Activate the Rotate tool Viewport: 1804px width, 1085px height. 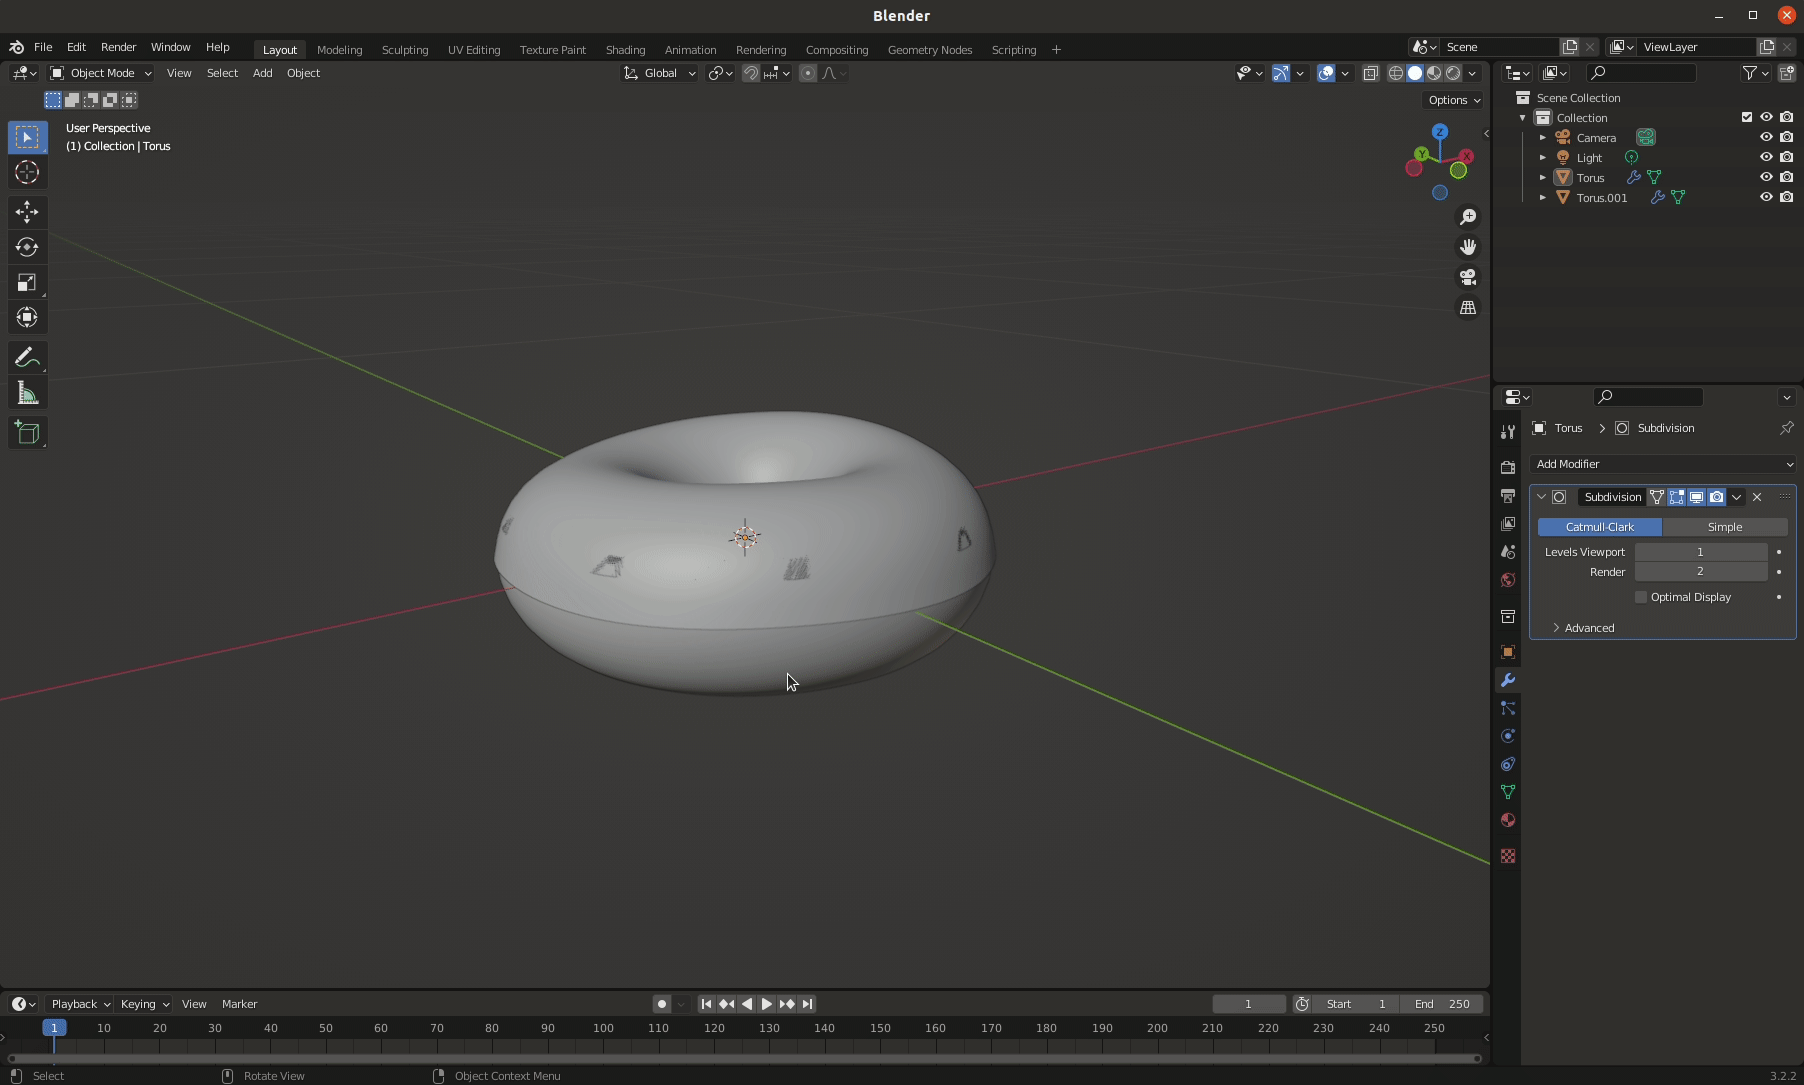click(27, 247)
